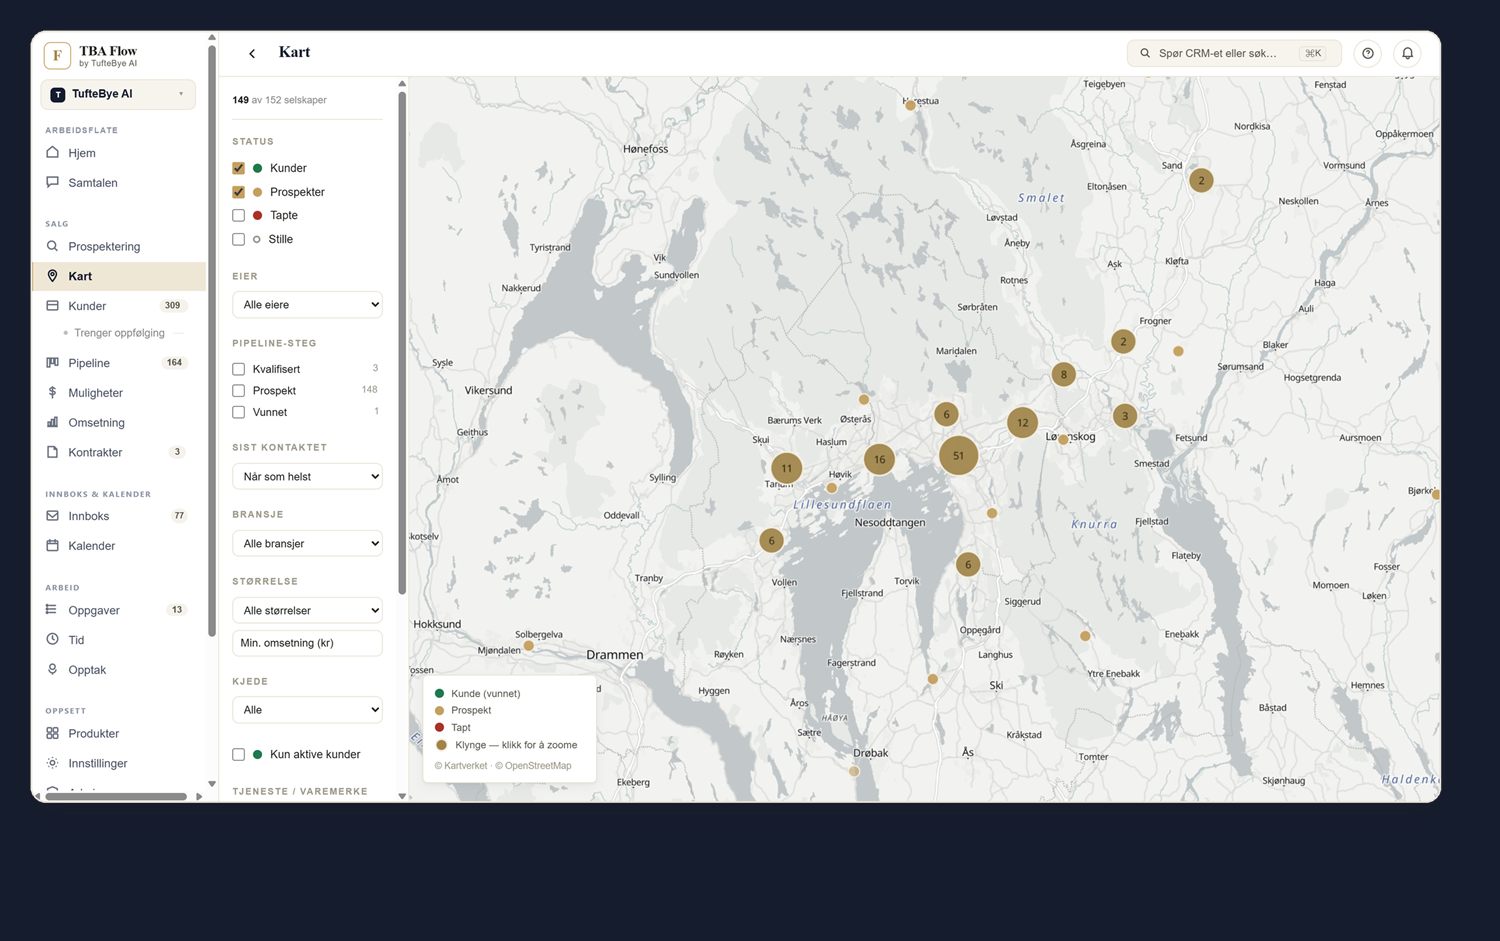This screenshot has height=941, width=1500.
Task: Check the Vunnet pipeline step
Action: tap(238, 412)
